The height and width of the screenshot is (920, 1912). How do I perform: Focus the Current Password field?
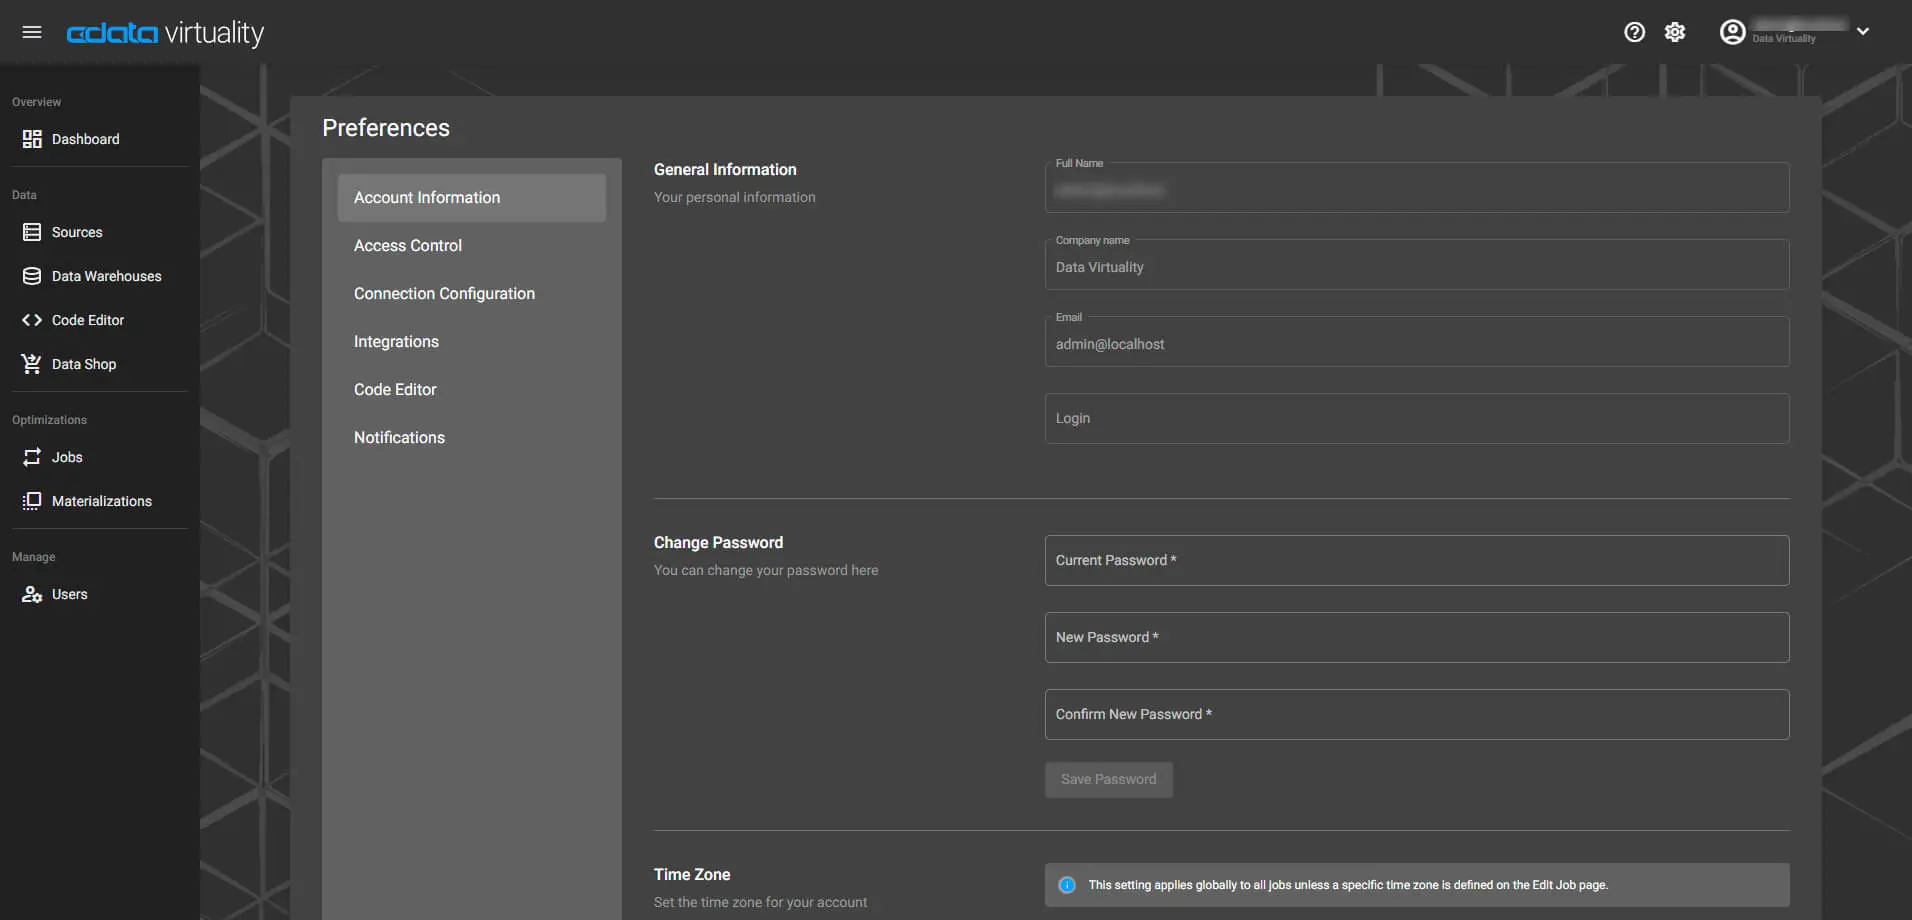pos(1416,561)
